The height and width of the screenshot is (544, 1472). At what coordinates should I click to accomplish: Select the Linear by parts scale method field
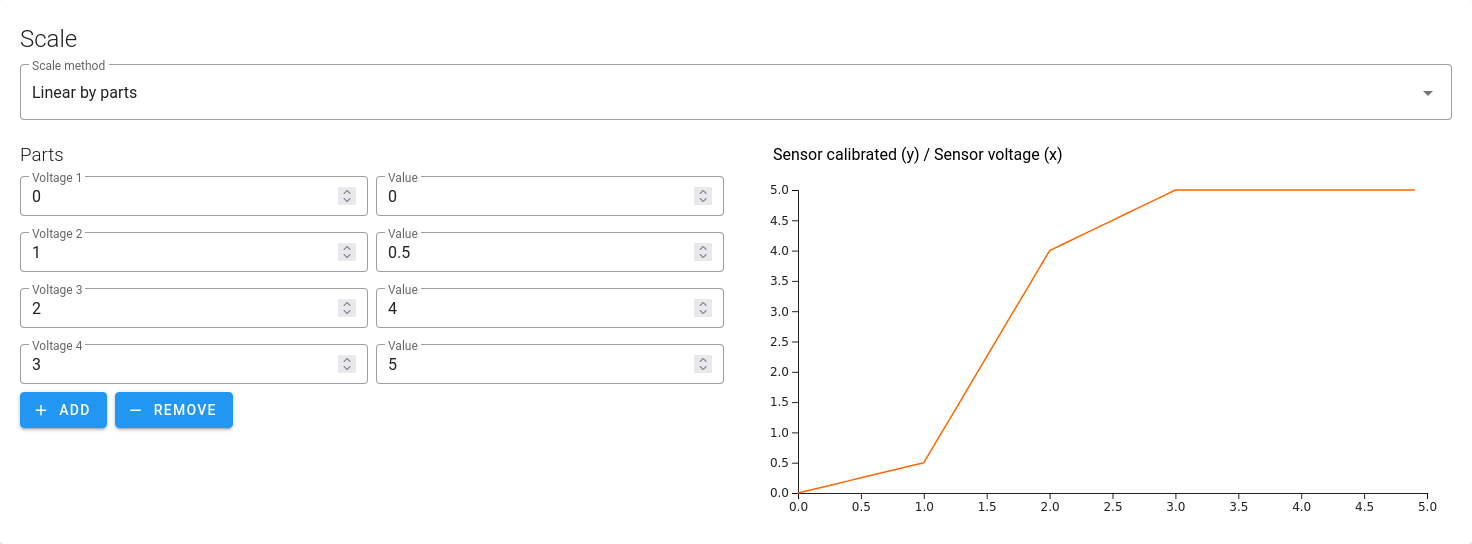(736, 92)
